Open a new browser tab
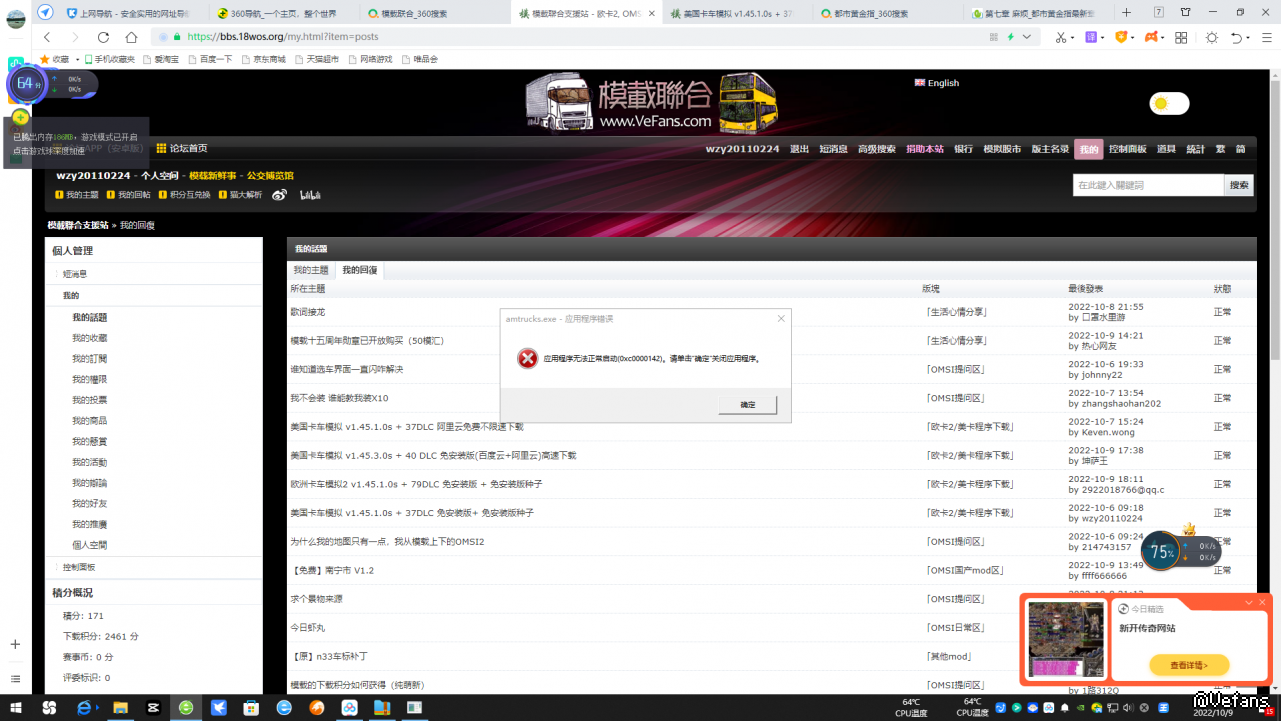This screenshot has height=721, width=1281. pos(1127,13)
